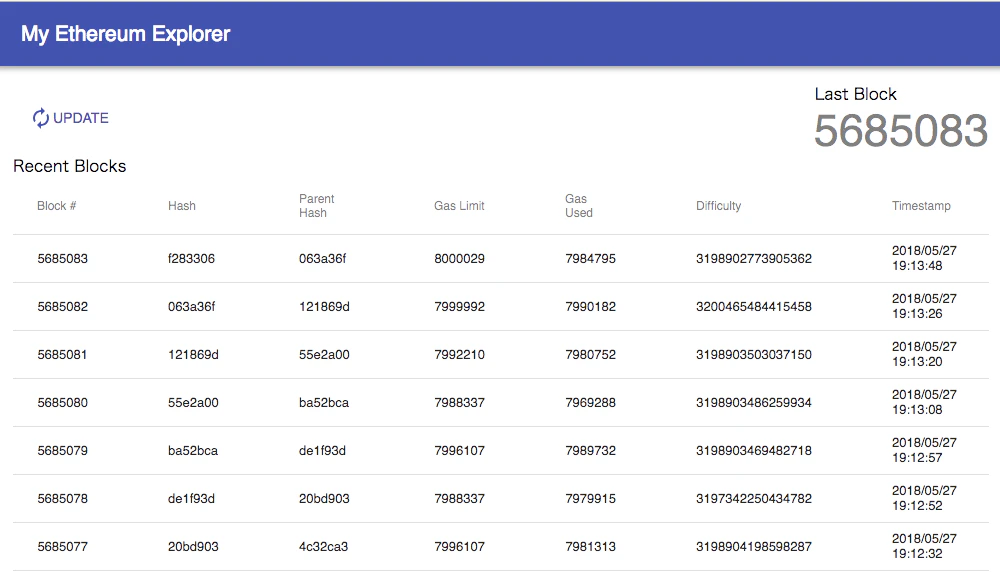Click the refresh arrows icon next to UPDATE
Image resolution: width=1000 pixels, height=576 pixels.
pos(40,118)
